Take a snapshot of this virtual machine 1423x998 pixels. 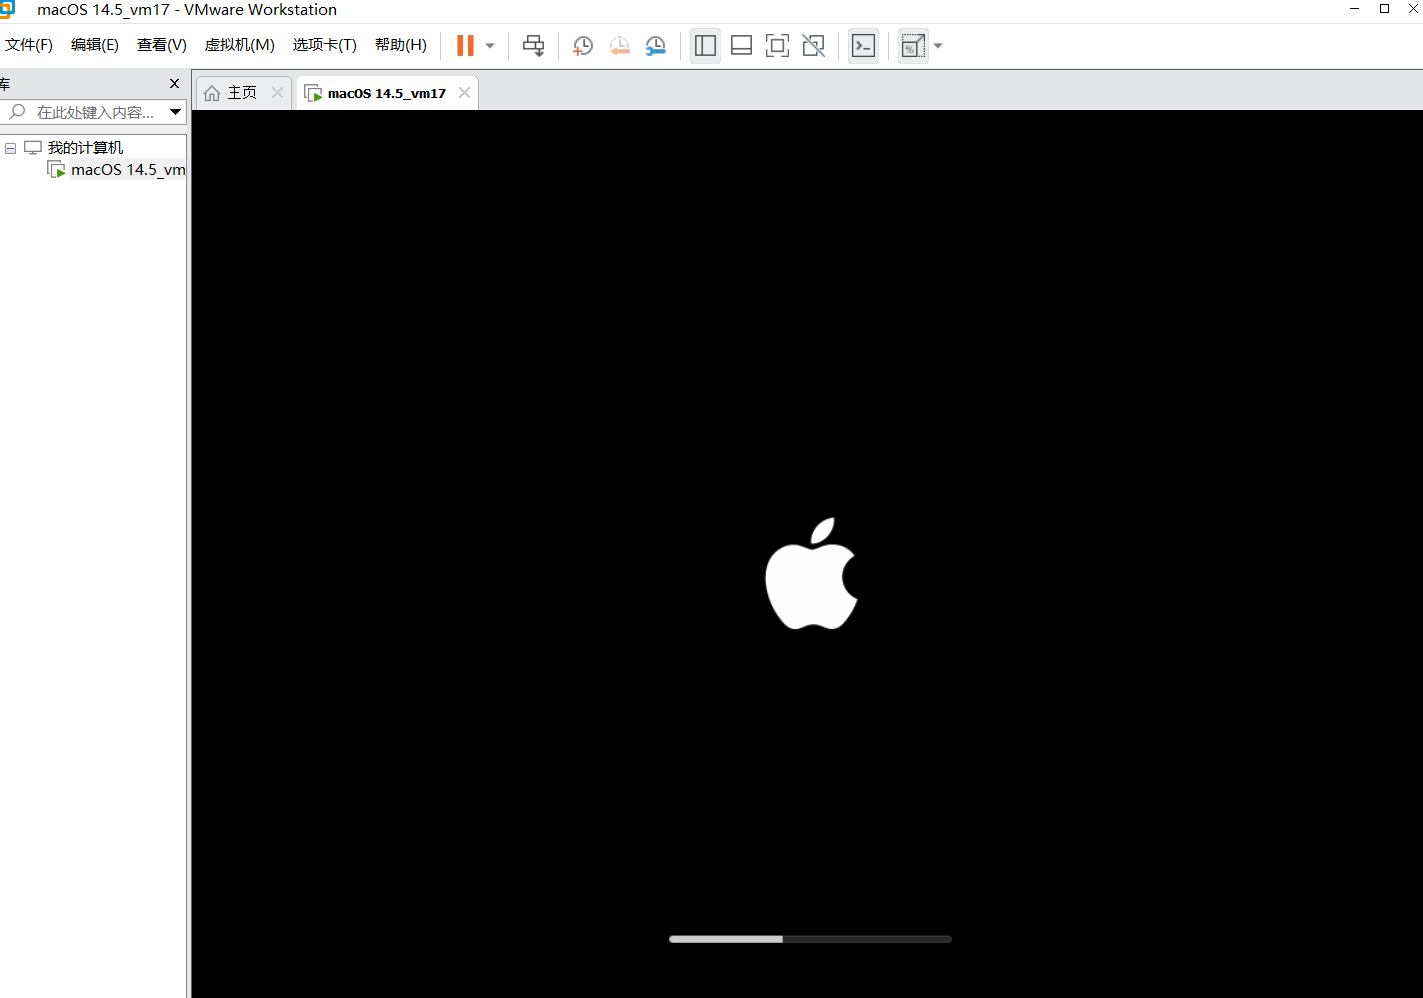583,46
